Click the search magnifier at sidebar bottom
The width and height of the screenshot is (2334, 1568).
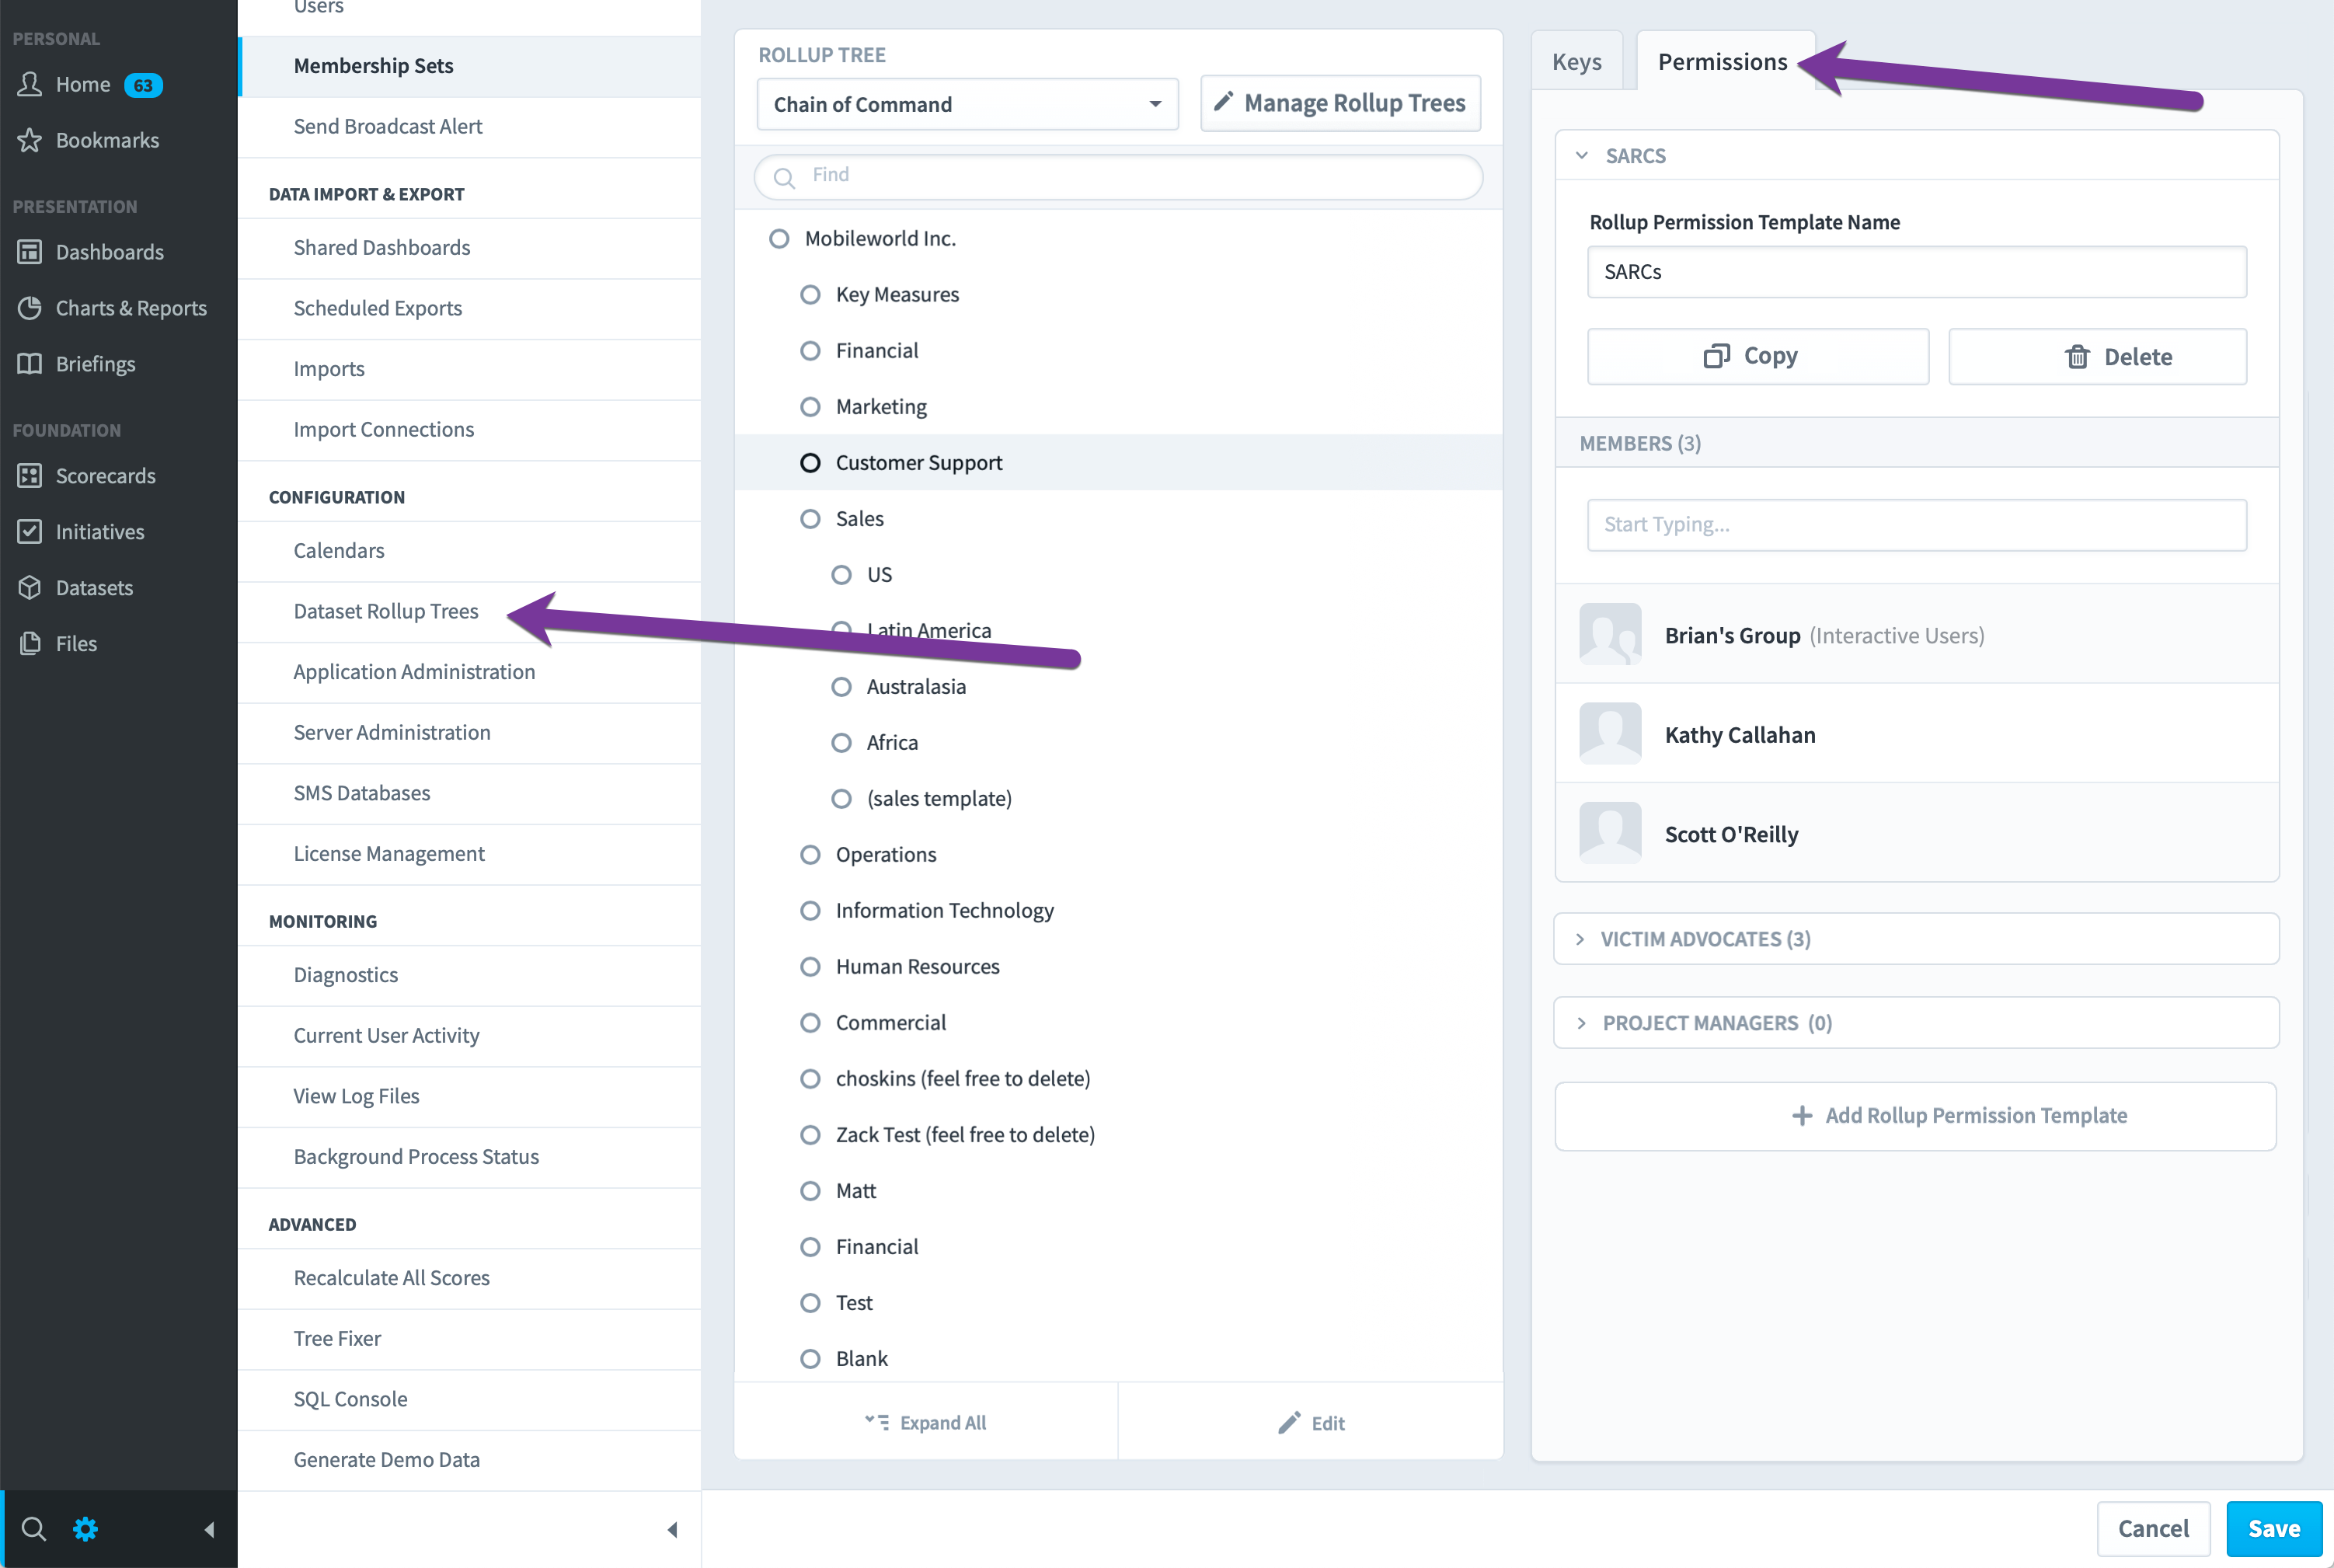pos(33,1529)
